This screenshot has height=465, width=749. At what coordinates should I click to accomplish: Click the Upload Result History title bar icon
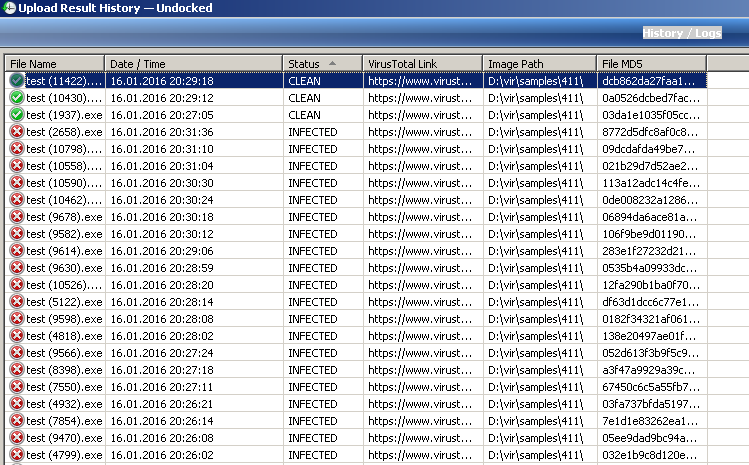click(x=9, y=8)
